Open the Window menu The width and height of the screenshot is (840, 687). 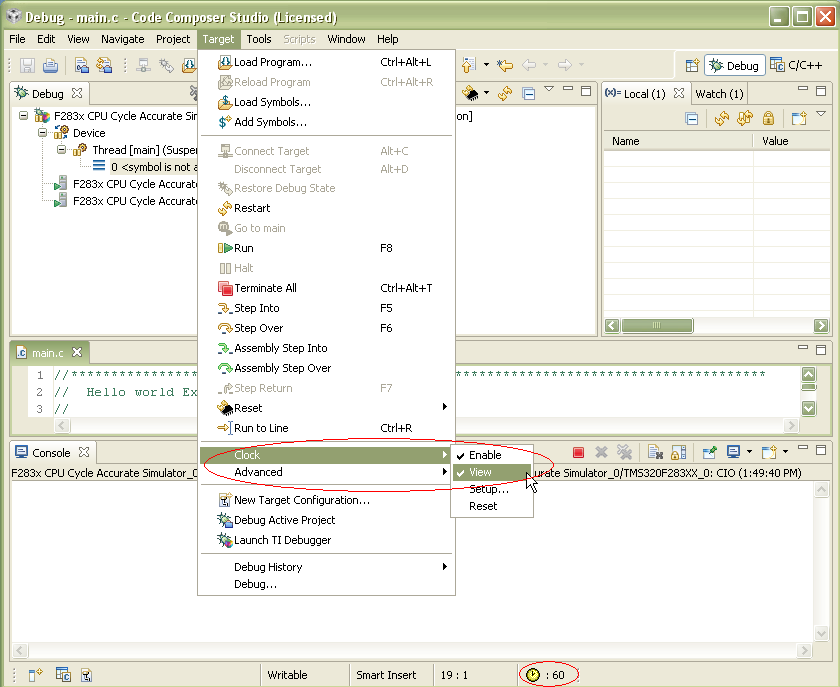point(346,39)
